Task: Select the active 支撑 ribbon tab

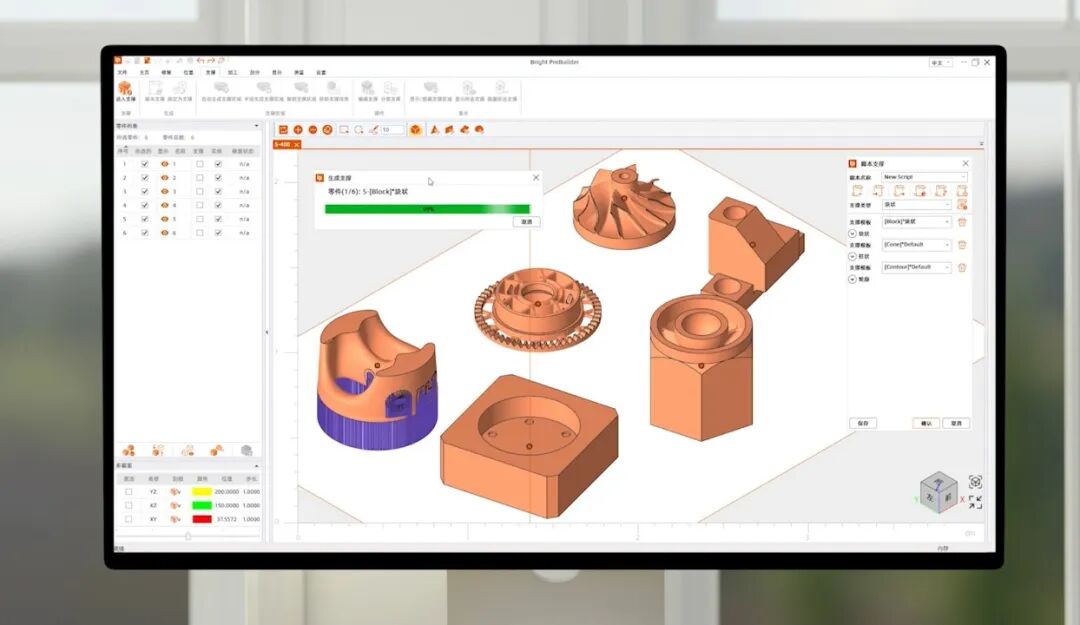Action: point(211,72)
